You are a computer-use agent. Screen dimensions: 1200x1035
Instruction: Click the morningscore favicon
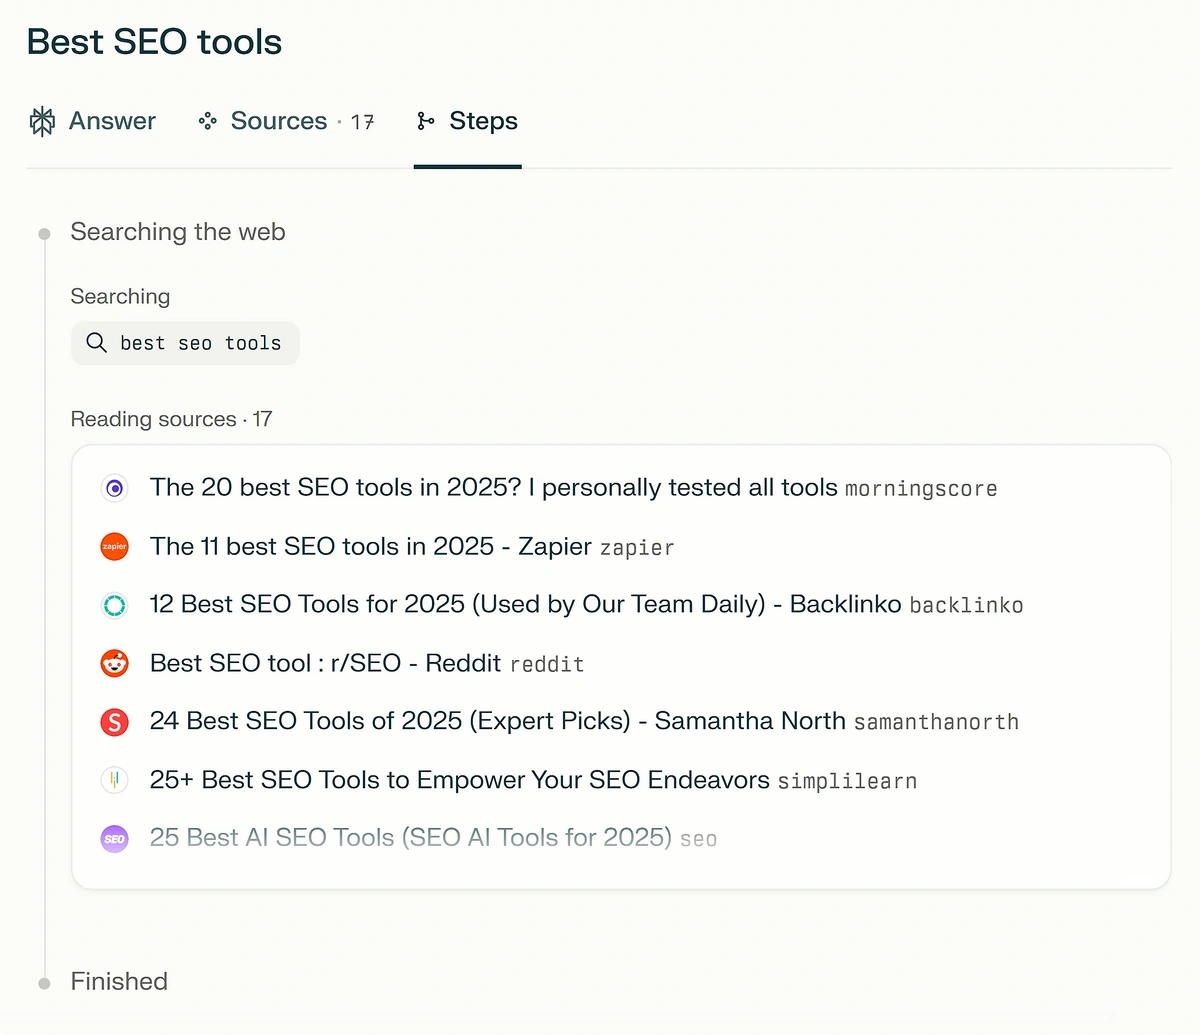point(115,488)
